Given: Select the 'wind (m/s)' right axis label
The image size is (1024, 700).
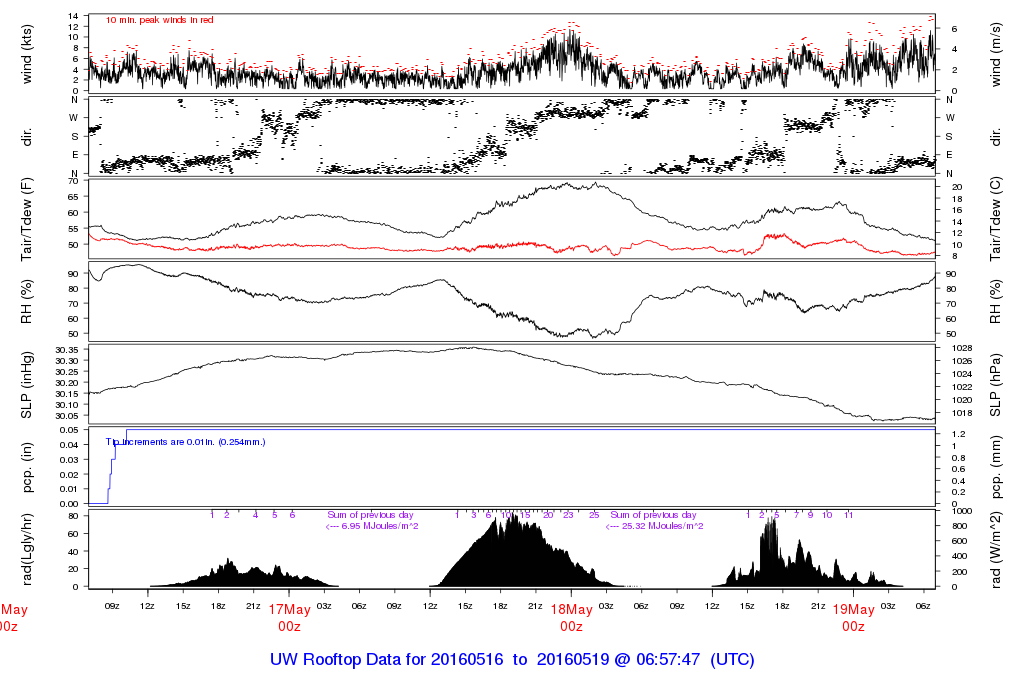Looking at the screenshot, I should coord(995,54).
